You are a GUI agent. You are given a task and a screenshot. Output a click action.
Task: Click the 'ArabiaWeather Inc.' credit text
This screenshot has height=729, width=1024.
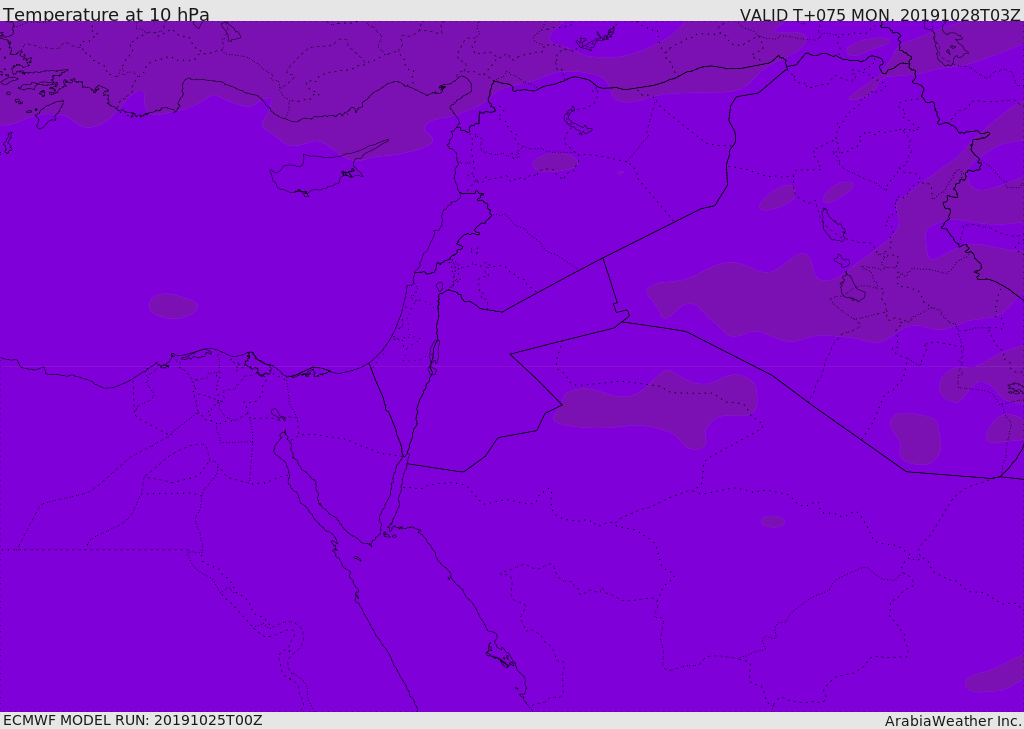tap(953, 721)
